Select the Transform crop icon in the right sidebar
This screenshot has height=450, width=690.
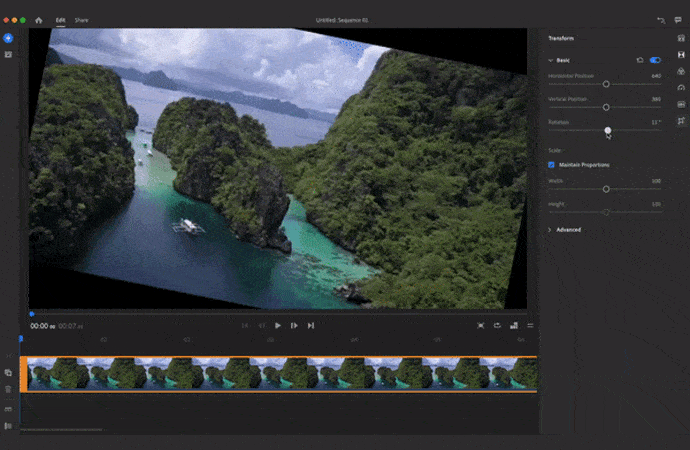tap(681, 121)
